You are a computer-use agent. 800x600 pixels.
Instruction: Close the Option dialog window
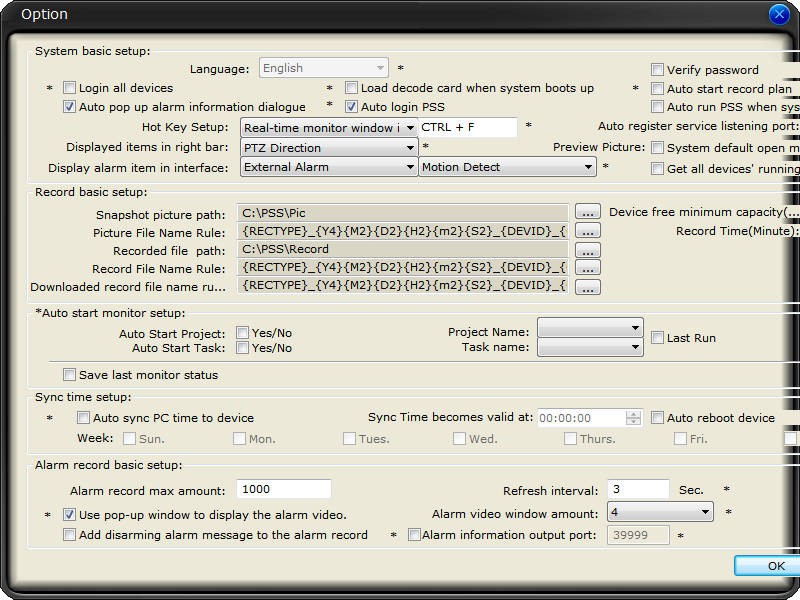tap(779, 15)
